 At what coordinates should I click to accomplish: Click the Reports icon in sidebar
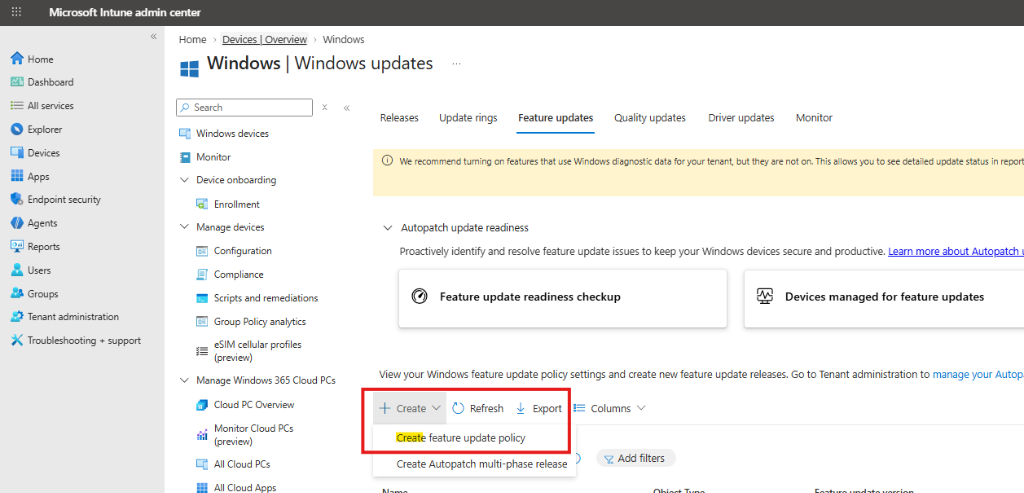coord(17,246)
